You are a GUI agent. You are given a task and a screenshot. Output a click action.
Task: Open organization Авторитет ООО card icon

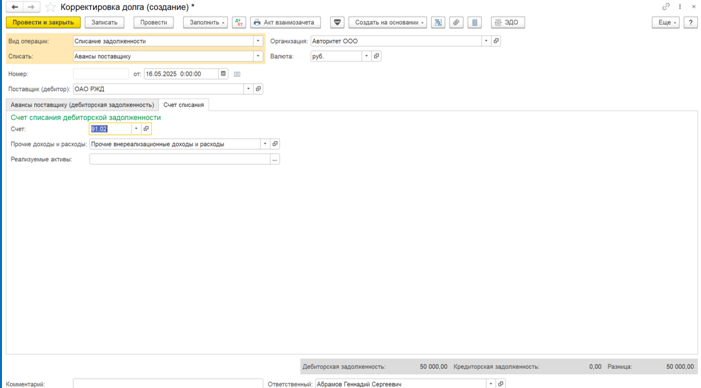click(x=496, y=41)
